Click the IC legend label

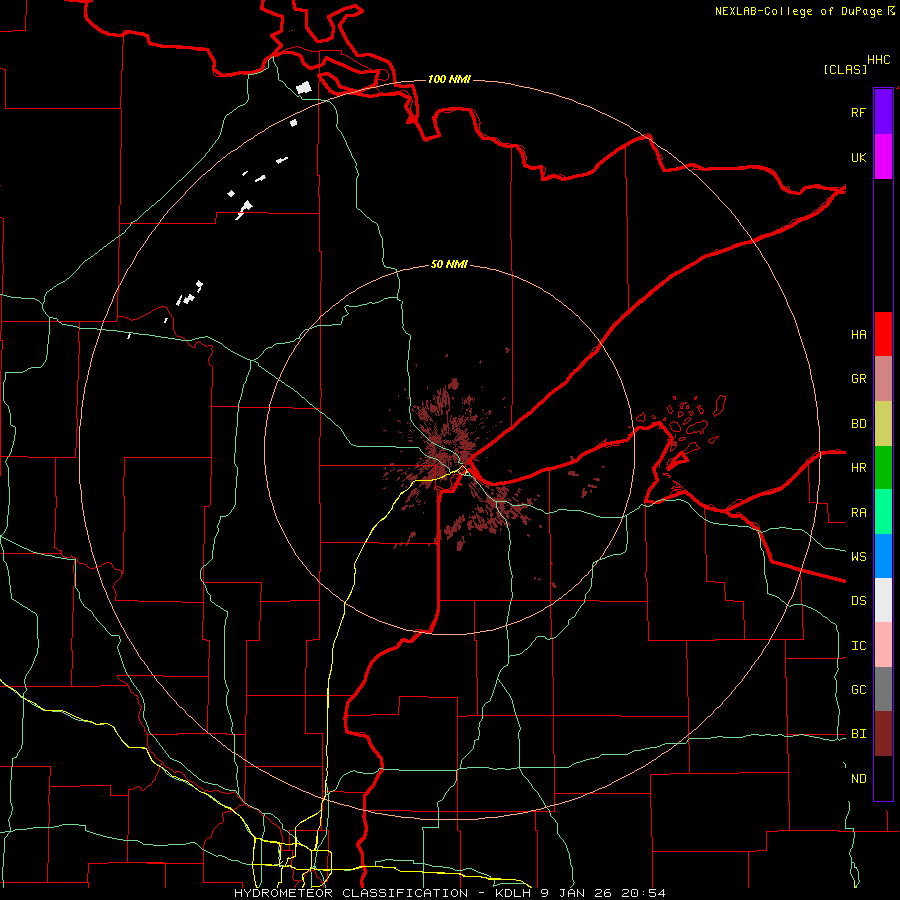coord(858,645)
